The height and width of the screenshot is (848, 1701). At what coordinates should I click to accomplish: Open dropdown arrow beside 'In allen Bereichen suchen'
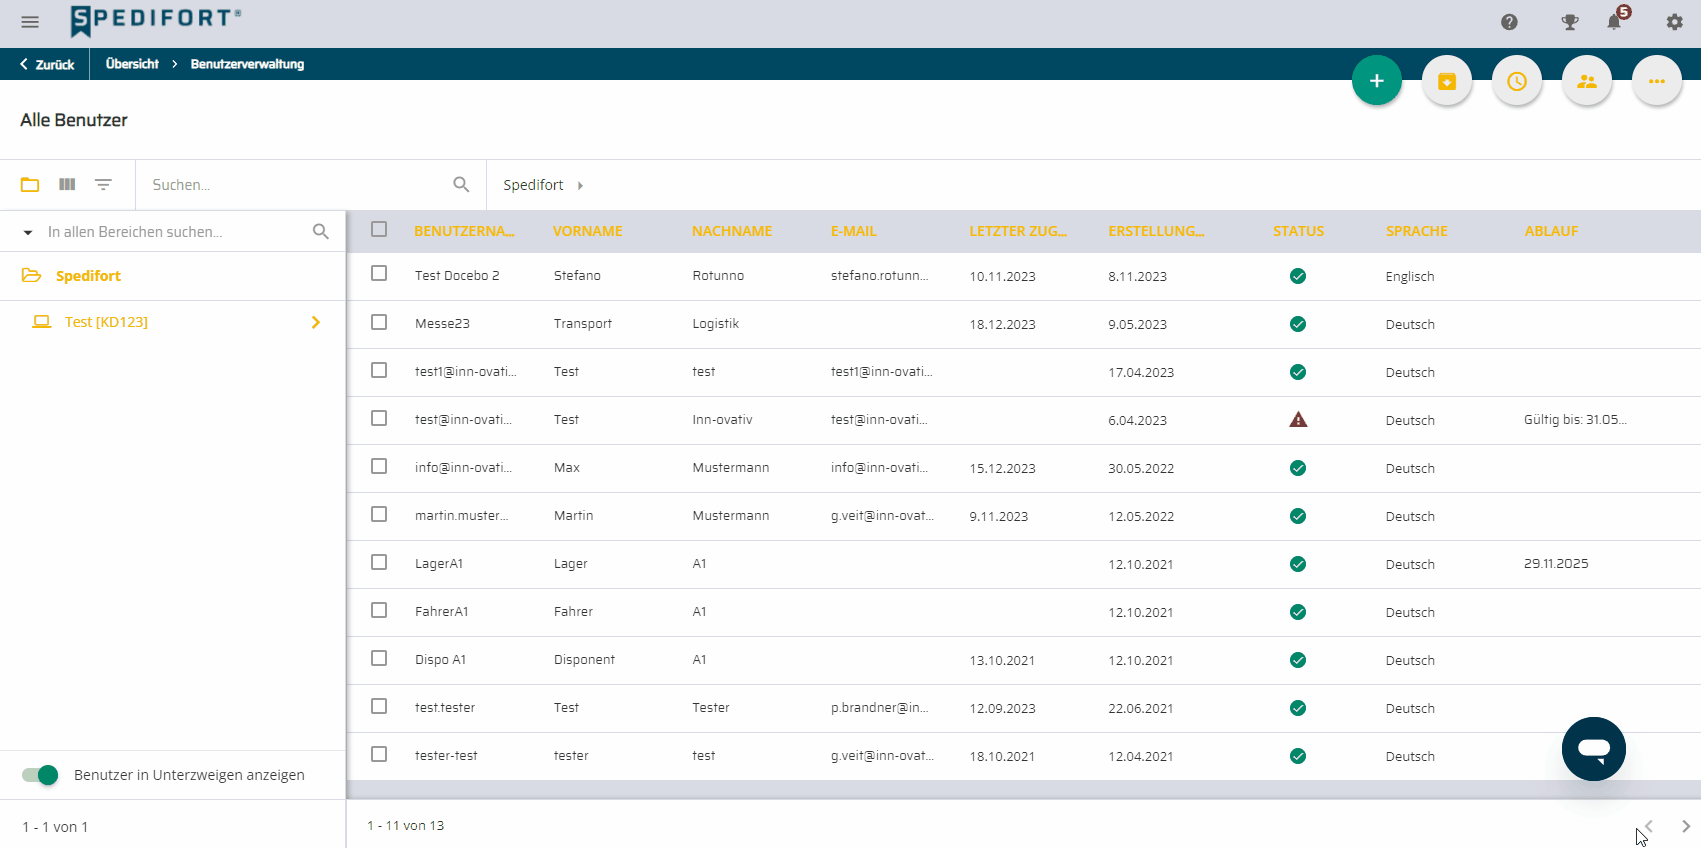28,232
